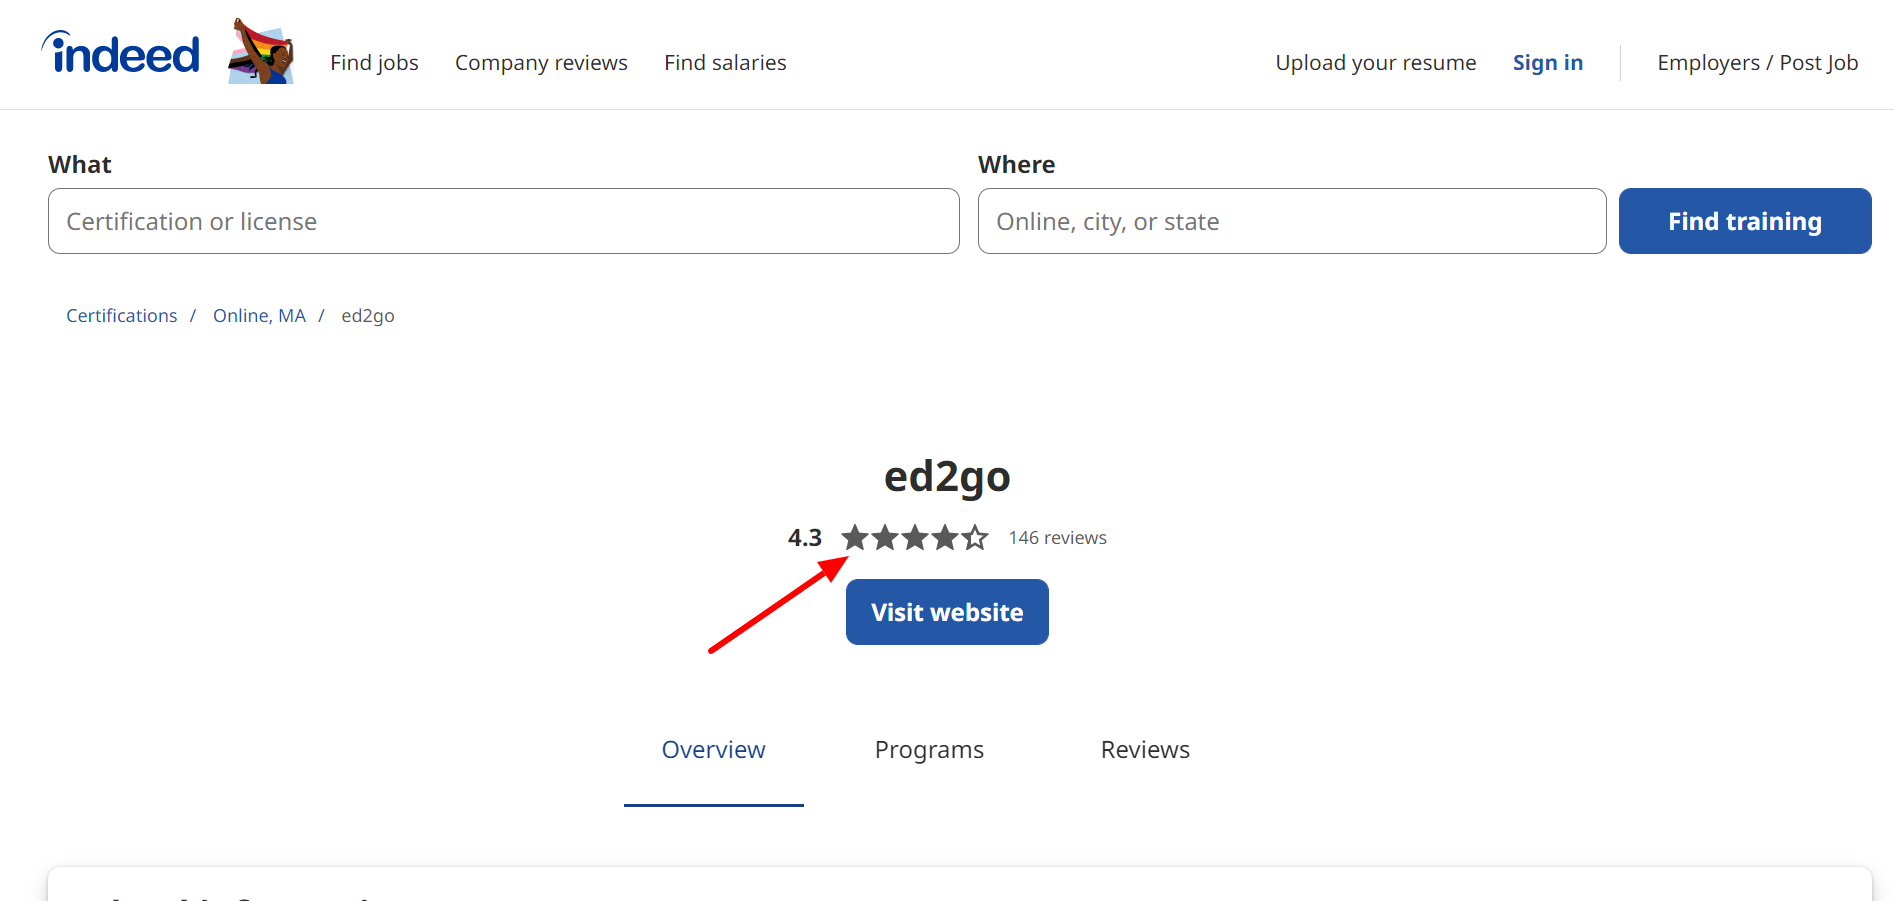
Task: Switch to the Programs tab
Action: [929, 749]
